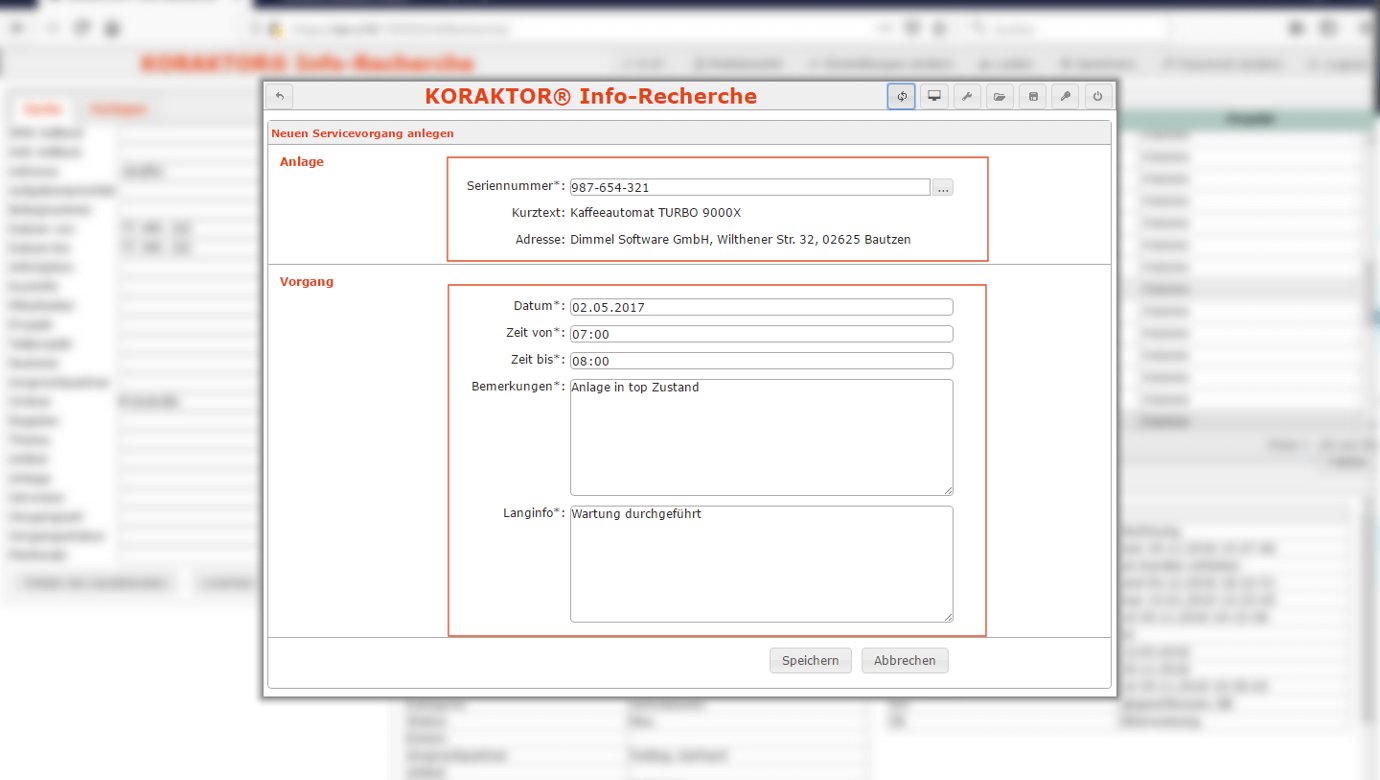Click the Langinfo textarea resize handle
This screenshot has width=1380, height=780.
(x=948, y=617)
